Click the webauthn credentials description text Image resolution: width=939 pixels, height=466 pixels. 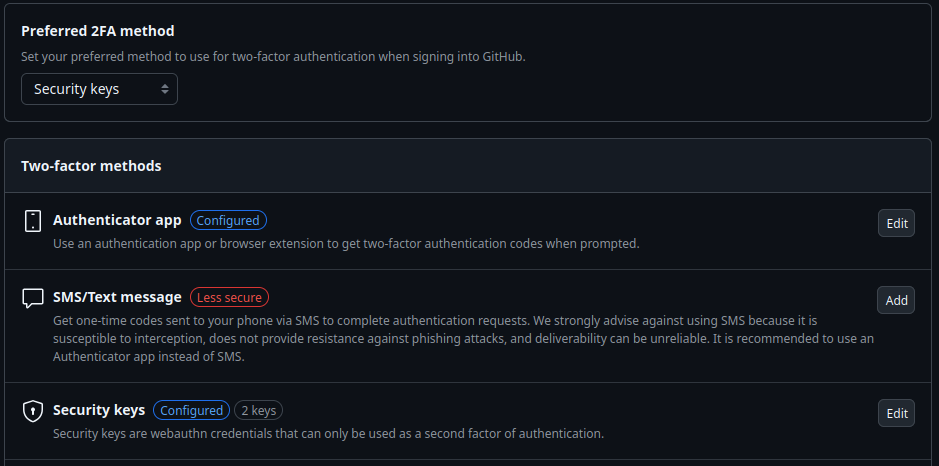coord(328,433)
